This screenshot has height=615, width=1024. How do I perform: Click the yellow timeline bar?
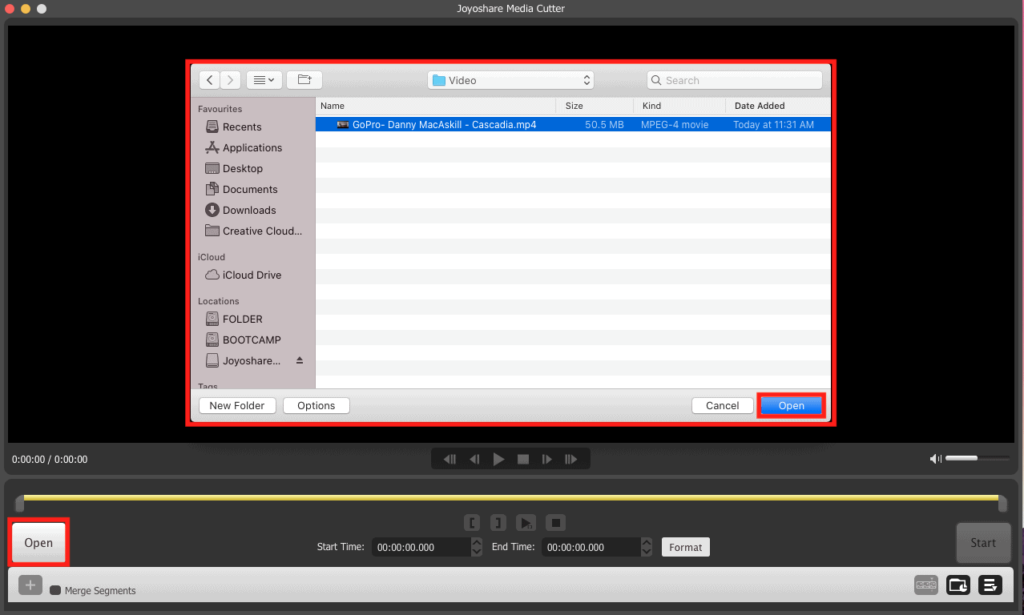(511, 497)
